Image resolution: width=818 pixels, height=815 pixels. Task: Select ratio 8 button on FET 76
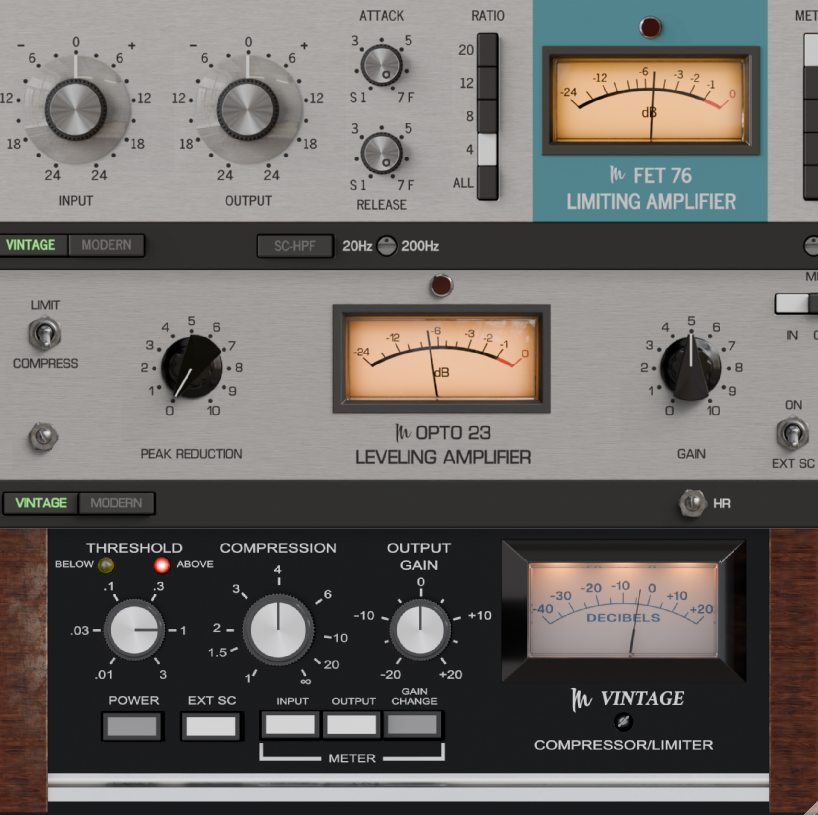(487, 116)
